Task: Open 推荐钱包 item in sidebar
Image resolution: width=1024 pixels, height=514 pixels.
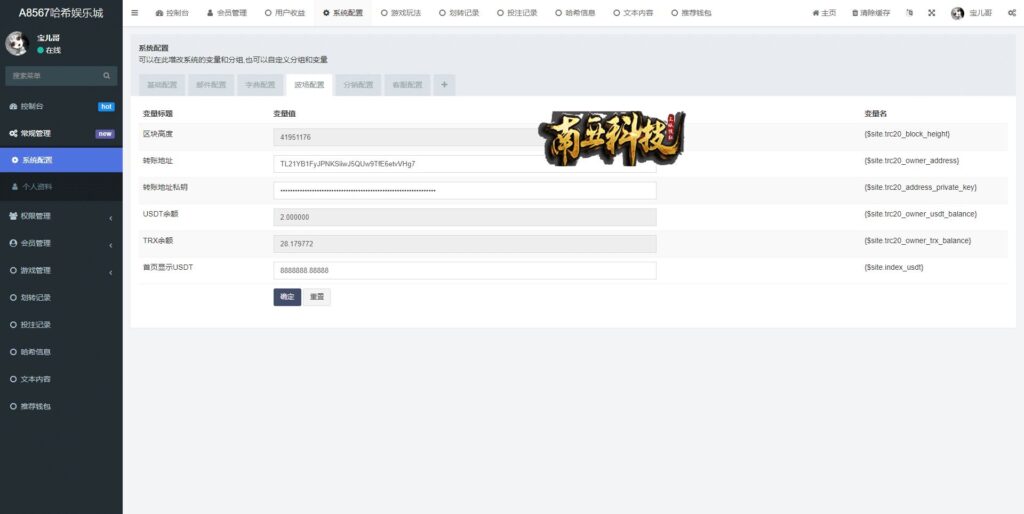Action: [x=61, y=406]
